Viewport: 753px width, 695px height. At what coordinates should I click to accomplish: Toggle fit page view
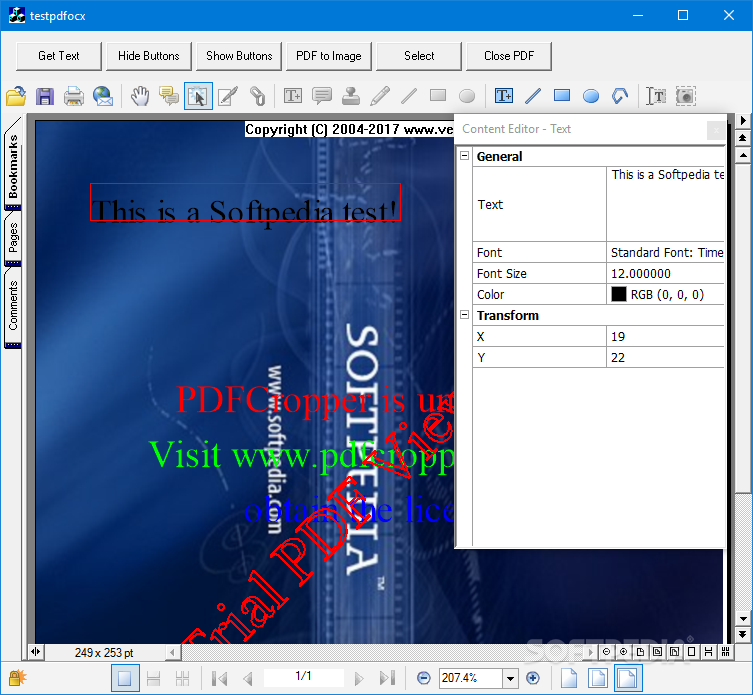[598, 678]
